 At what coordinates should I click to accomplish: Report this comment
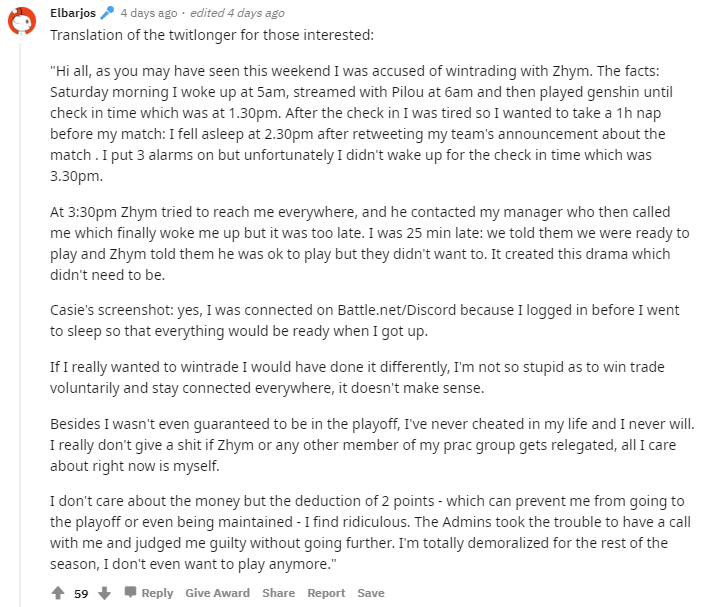[326, 593]
